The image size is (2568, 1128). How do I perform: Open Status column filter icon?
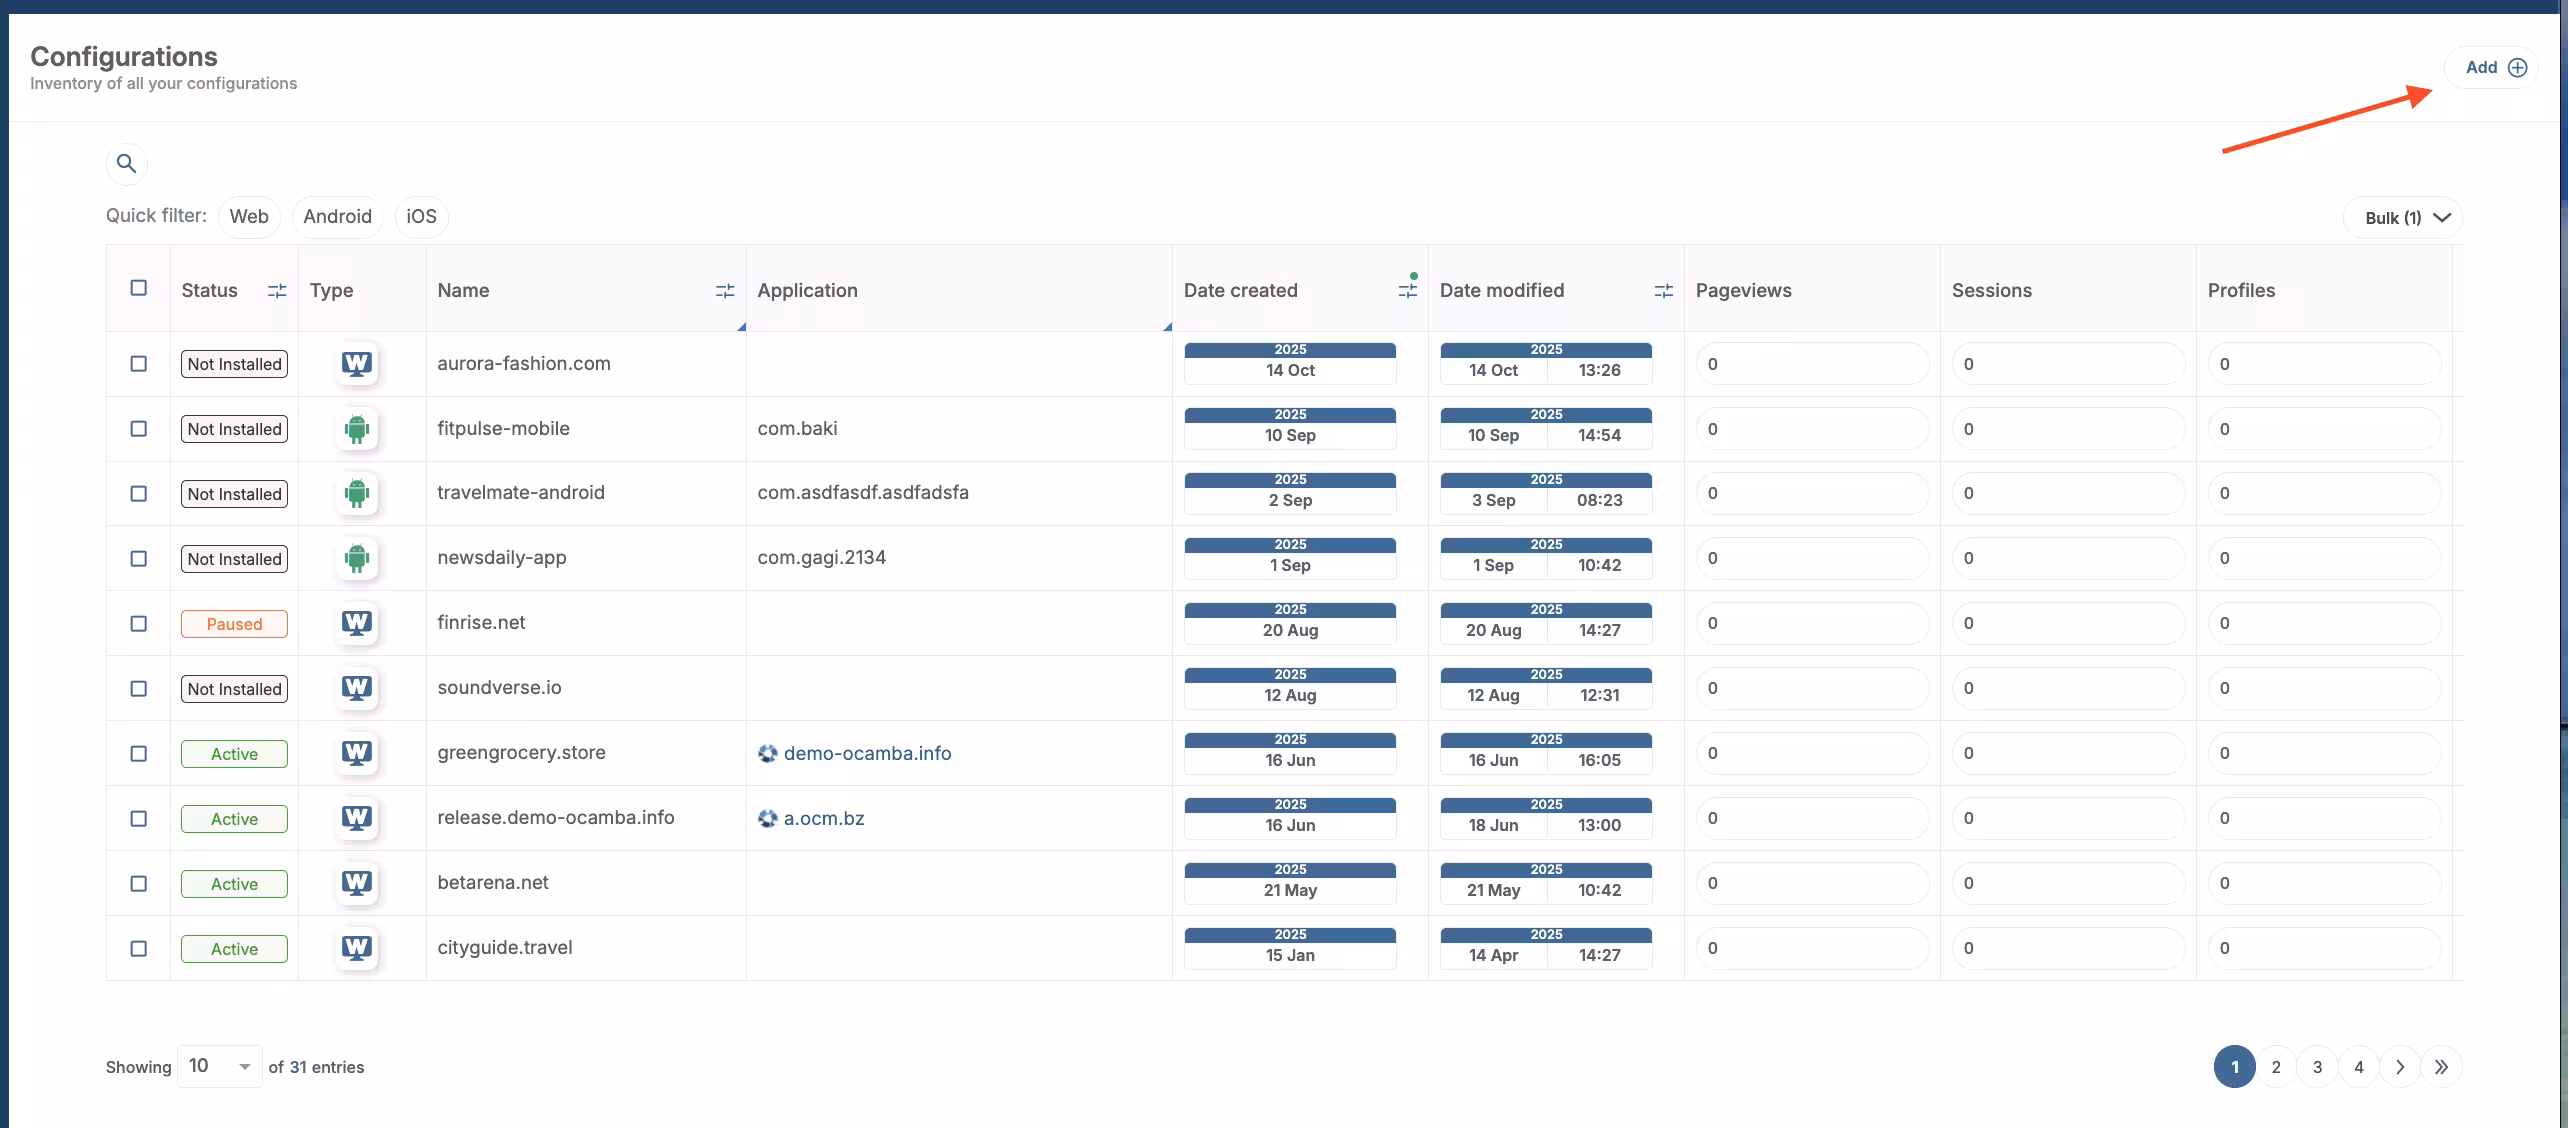(277, 291)
